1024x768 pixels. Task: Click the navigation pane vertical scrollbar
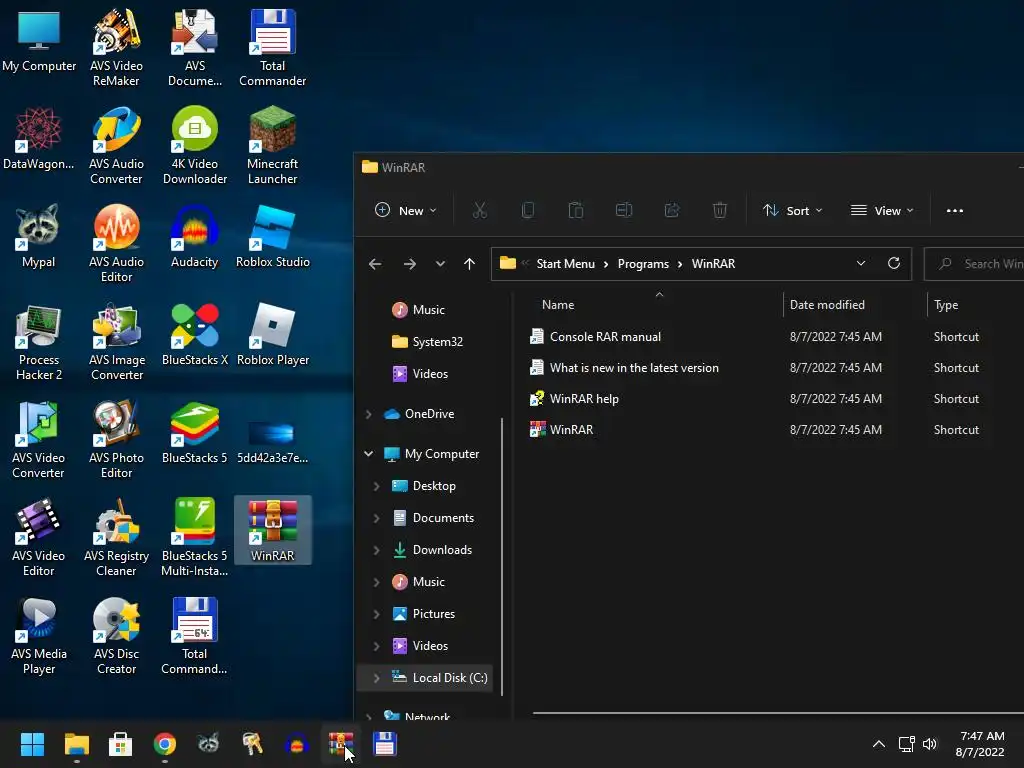coord(502,556)
